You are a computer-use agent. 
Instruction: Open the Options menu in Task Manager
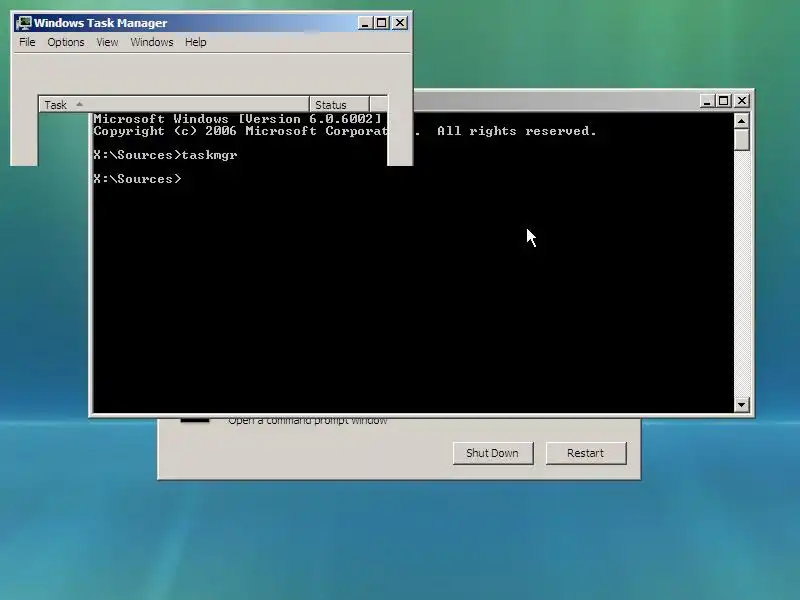tap(66, 42)
